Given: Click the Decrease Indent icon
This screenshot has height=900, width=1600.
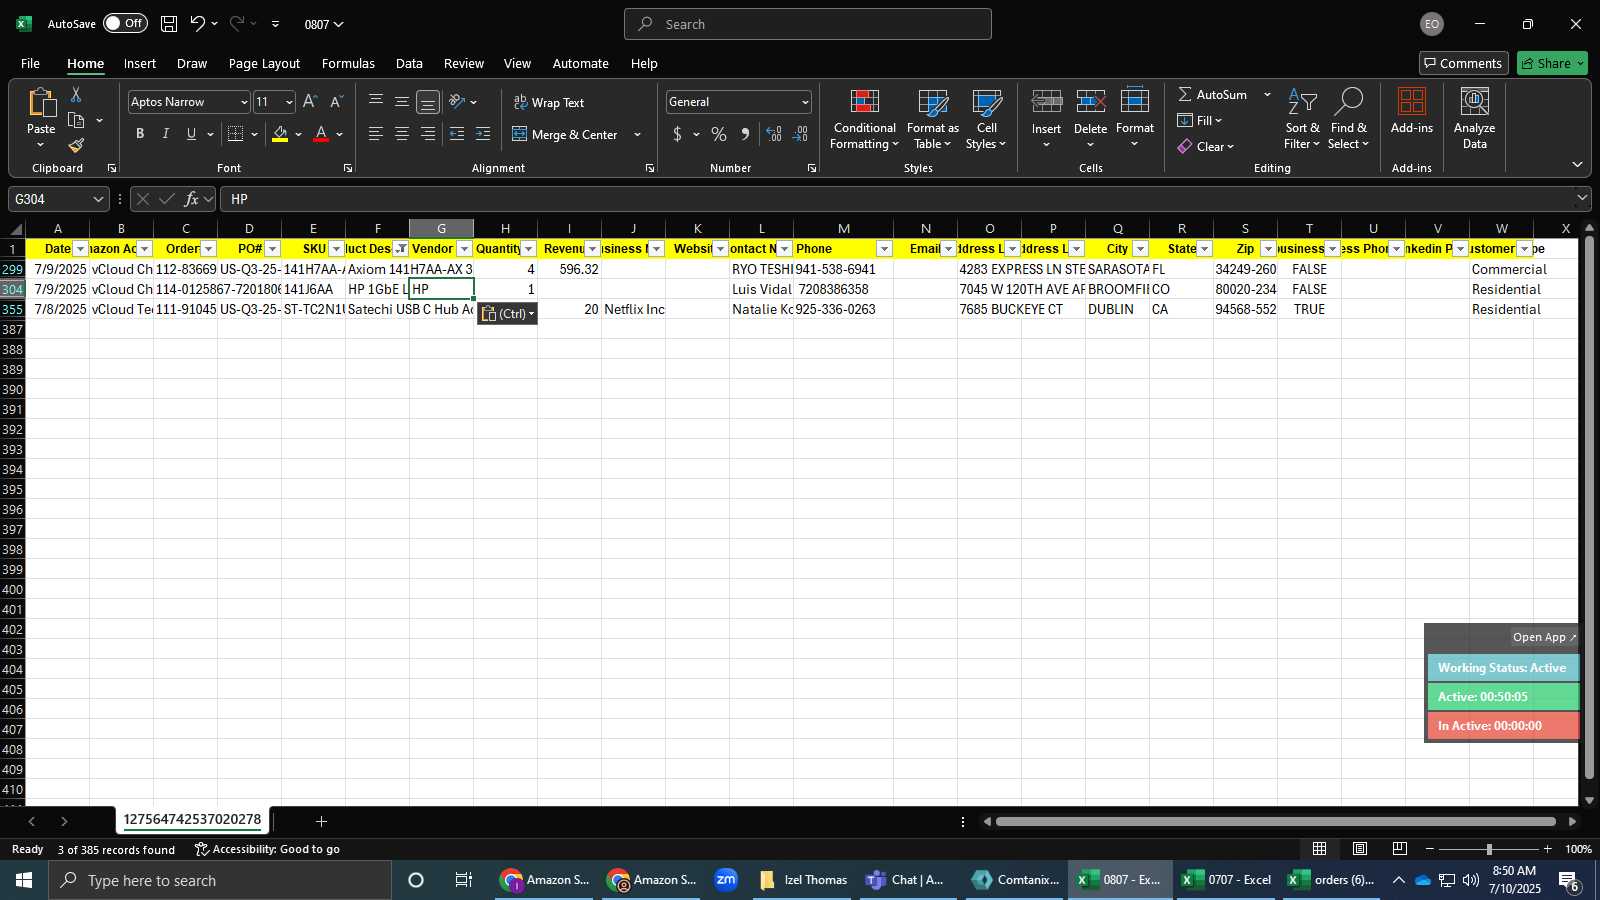Looking at the screenshot, I should (x=457, y=134).
